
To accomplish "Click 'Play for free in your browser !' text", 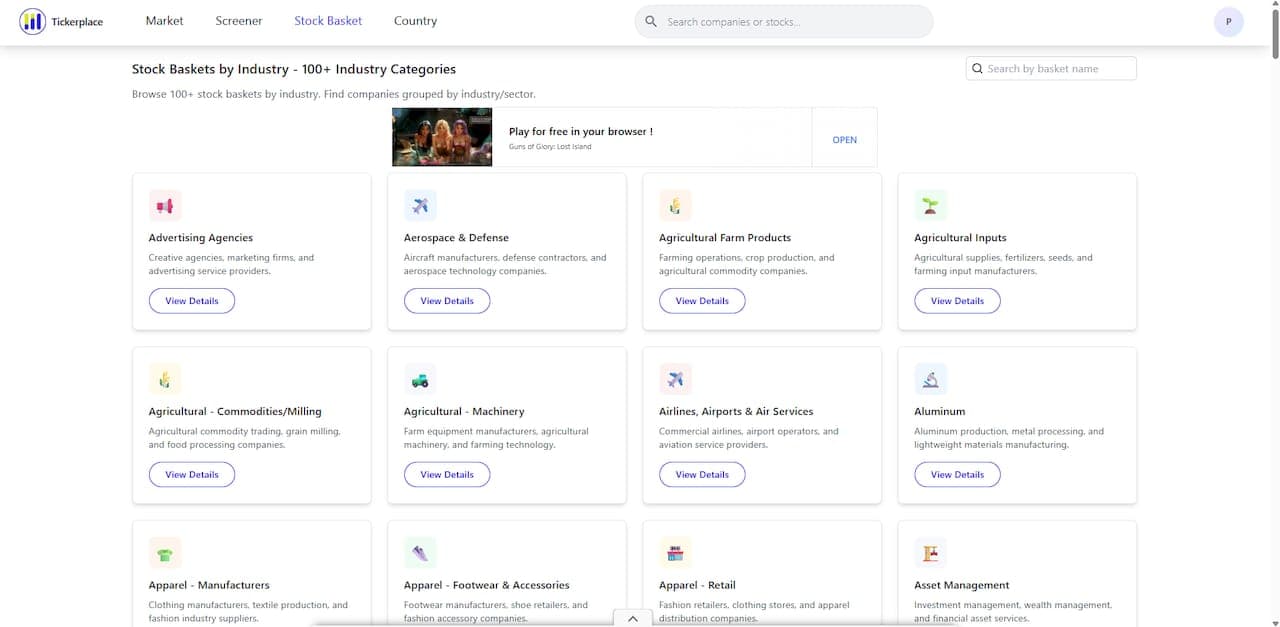I will [581, 132].
